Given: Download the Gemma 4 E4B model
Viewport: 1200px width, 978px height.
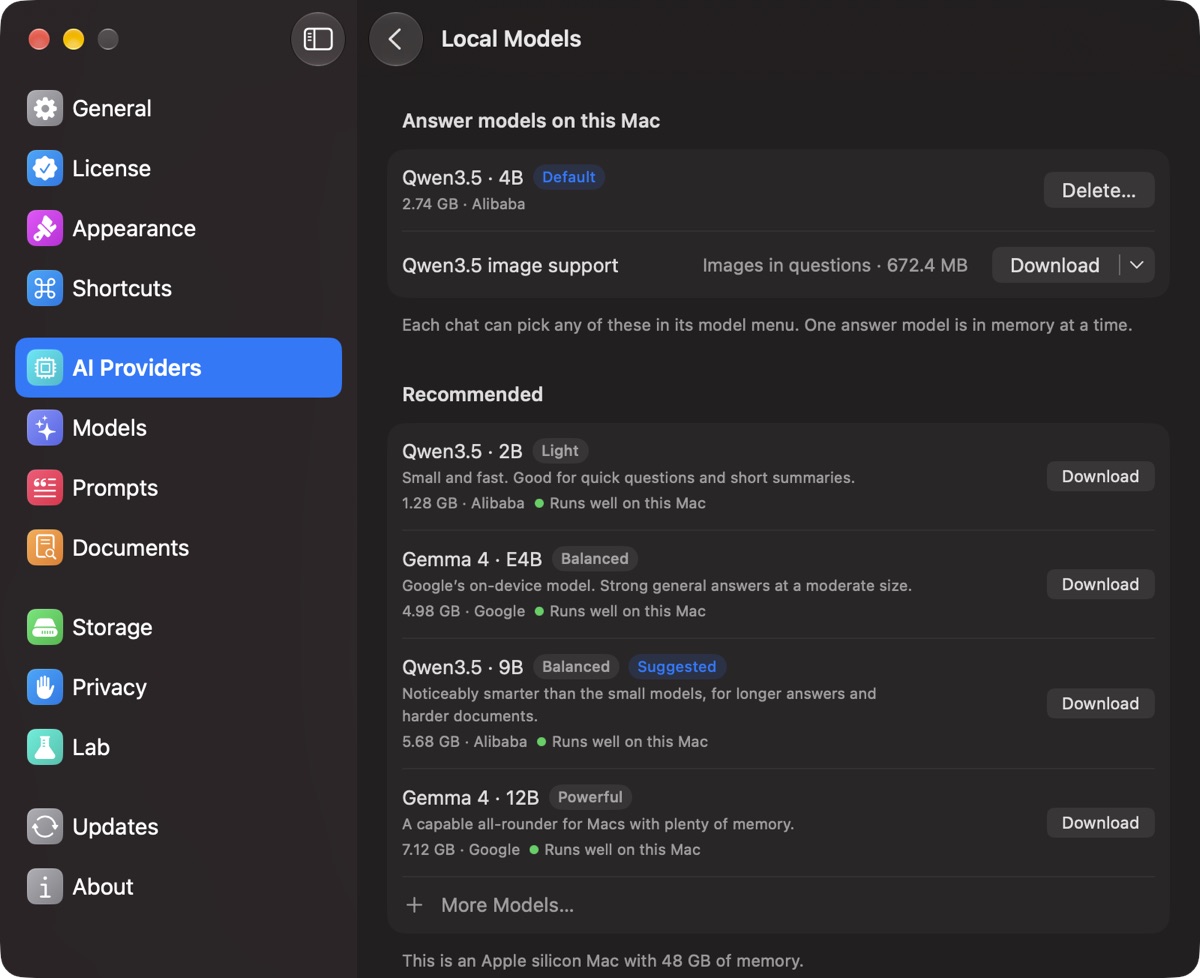Looking at the screenshot, I should [x=1100, y=584].
